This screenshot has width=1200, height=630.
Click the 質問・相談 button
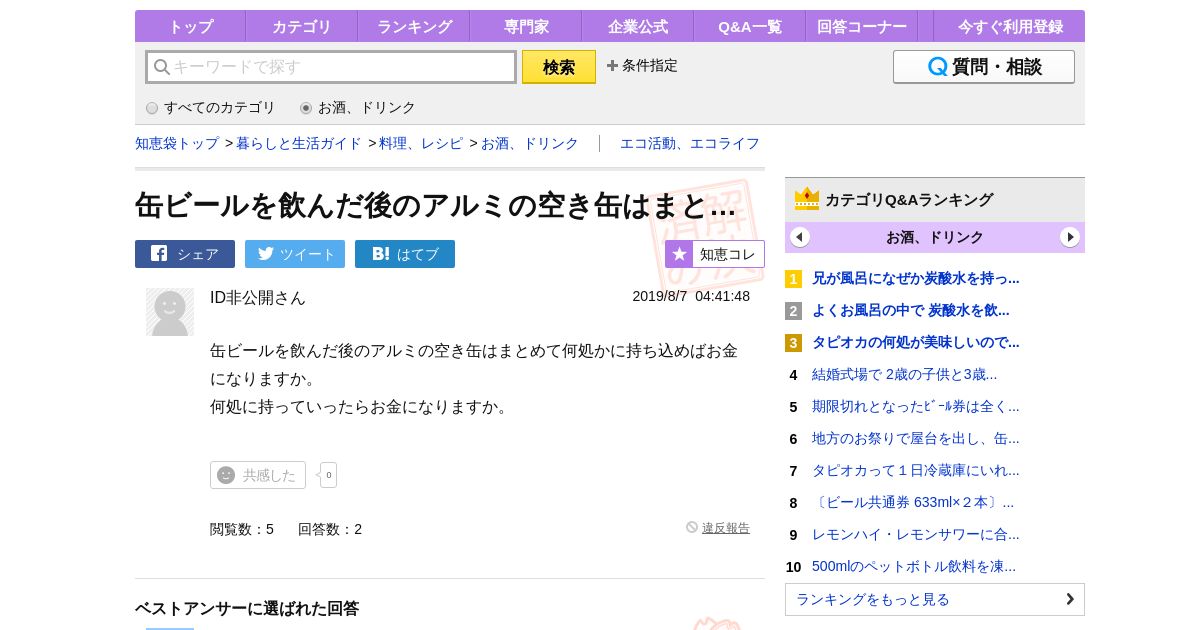tap(984, 67)
